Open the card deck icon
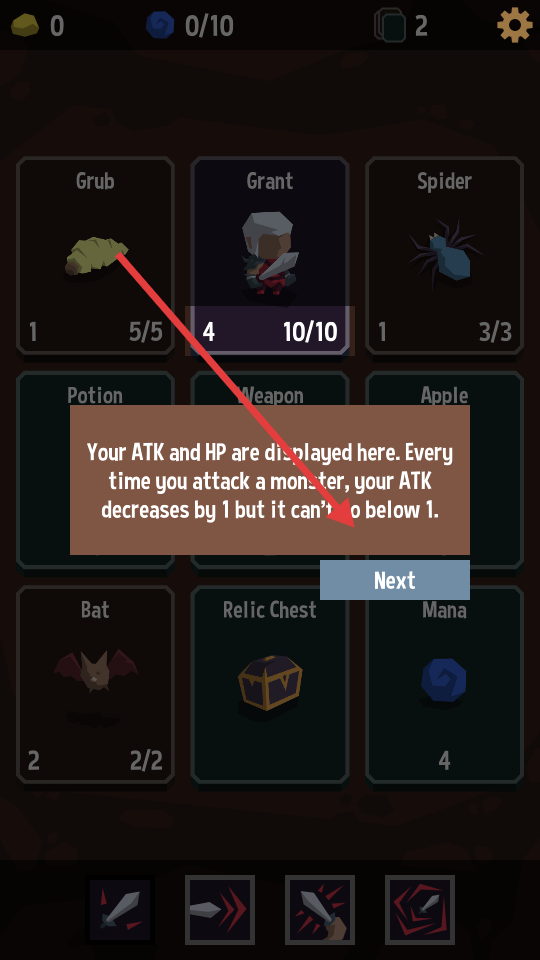 pyautogui.click(x=391, y=25)
